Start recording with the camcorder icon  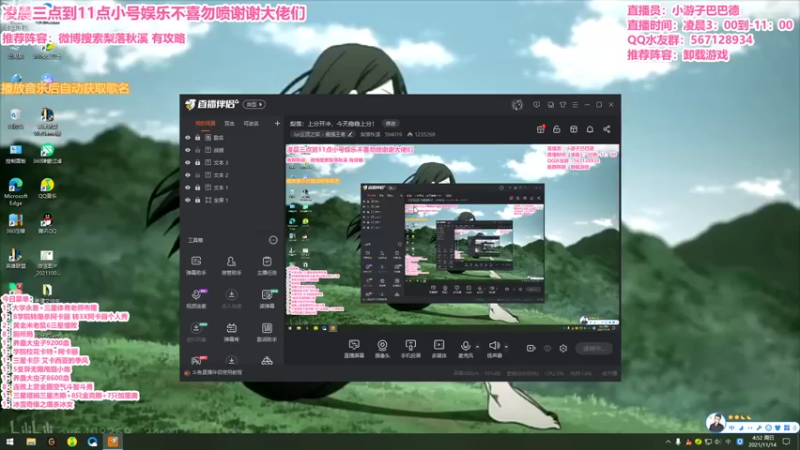coord(531,348)
